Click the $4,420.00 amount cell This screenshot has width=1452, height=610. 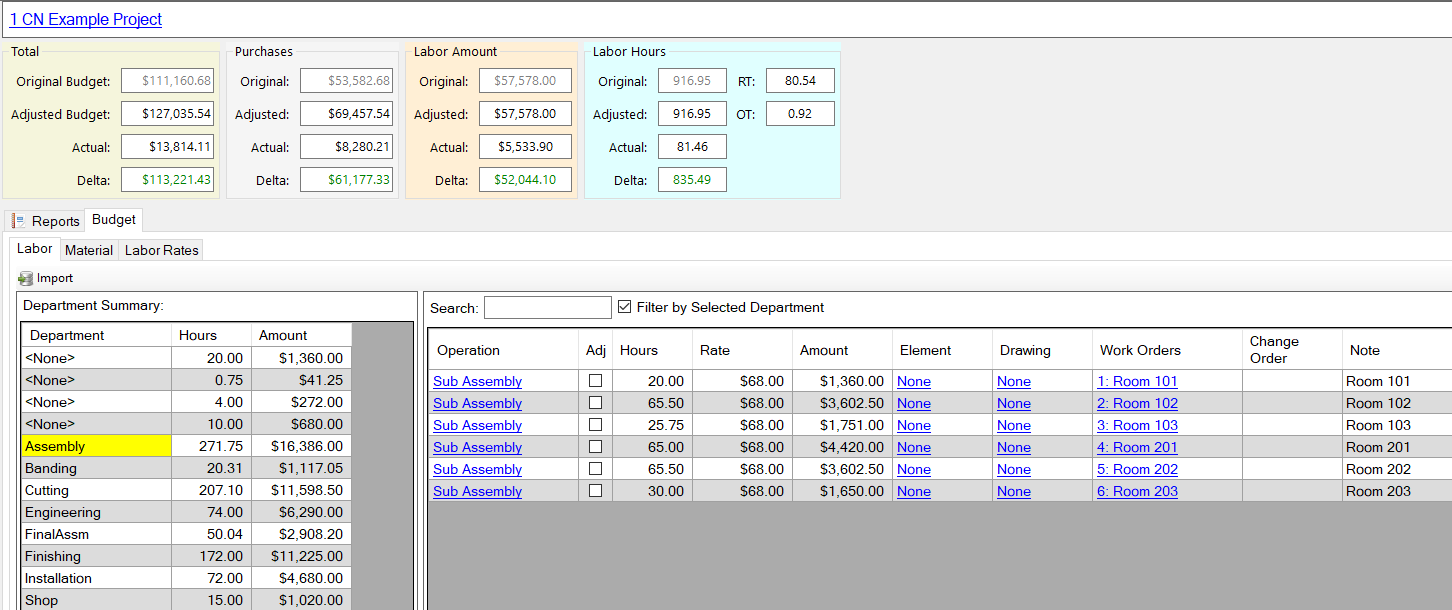[842, 447]
